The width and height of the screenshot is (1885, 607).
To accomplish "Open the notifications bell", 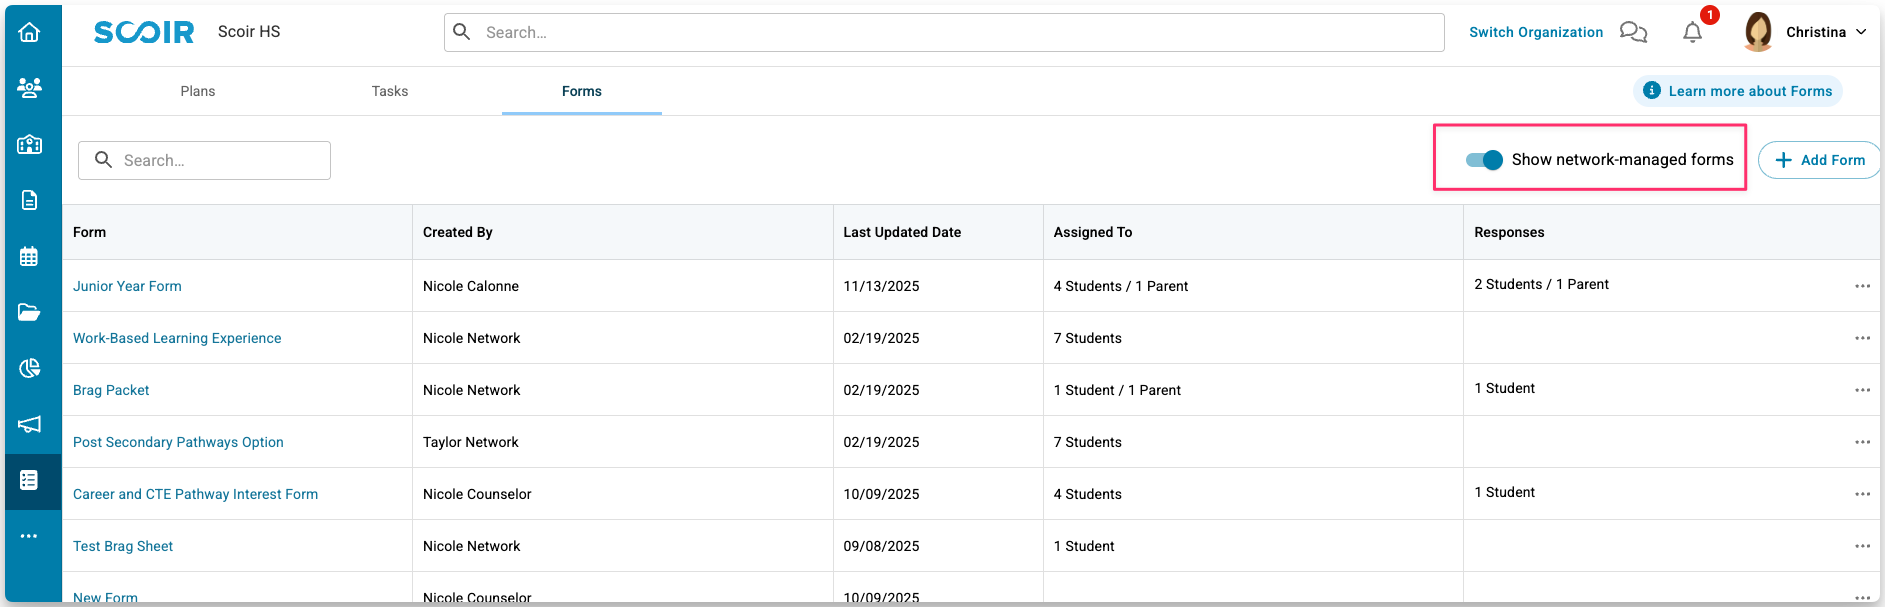I will coord(1692,32).
